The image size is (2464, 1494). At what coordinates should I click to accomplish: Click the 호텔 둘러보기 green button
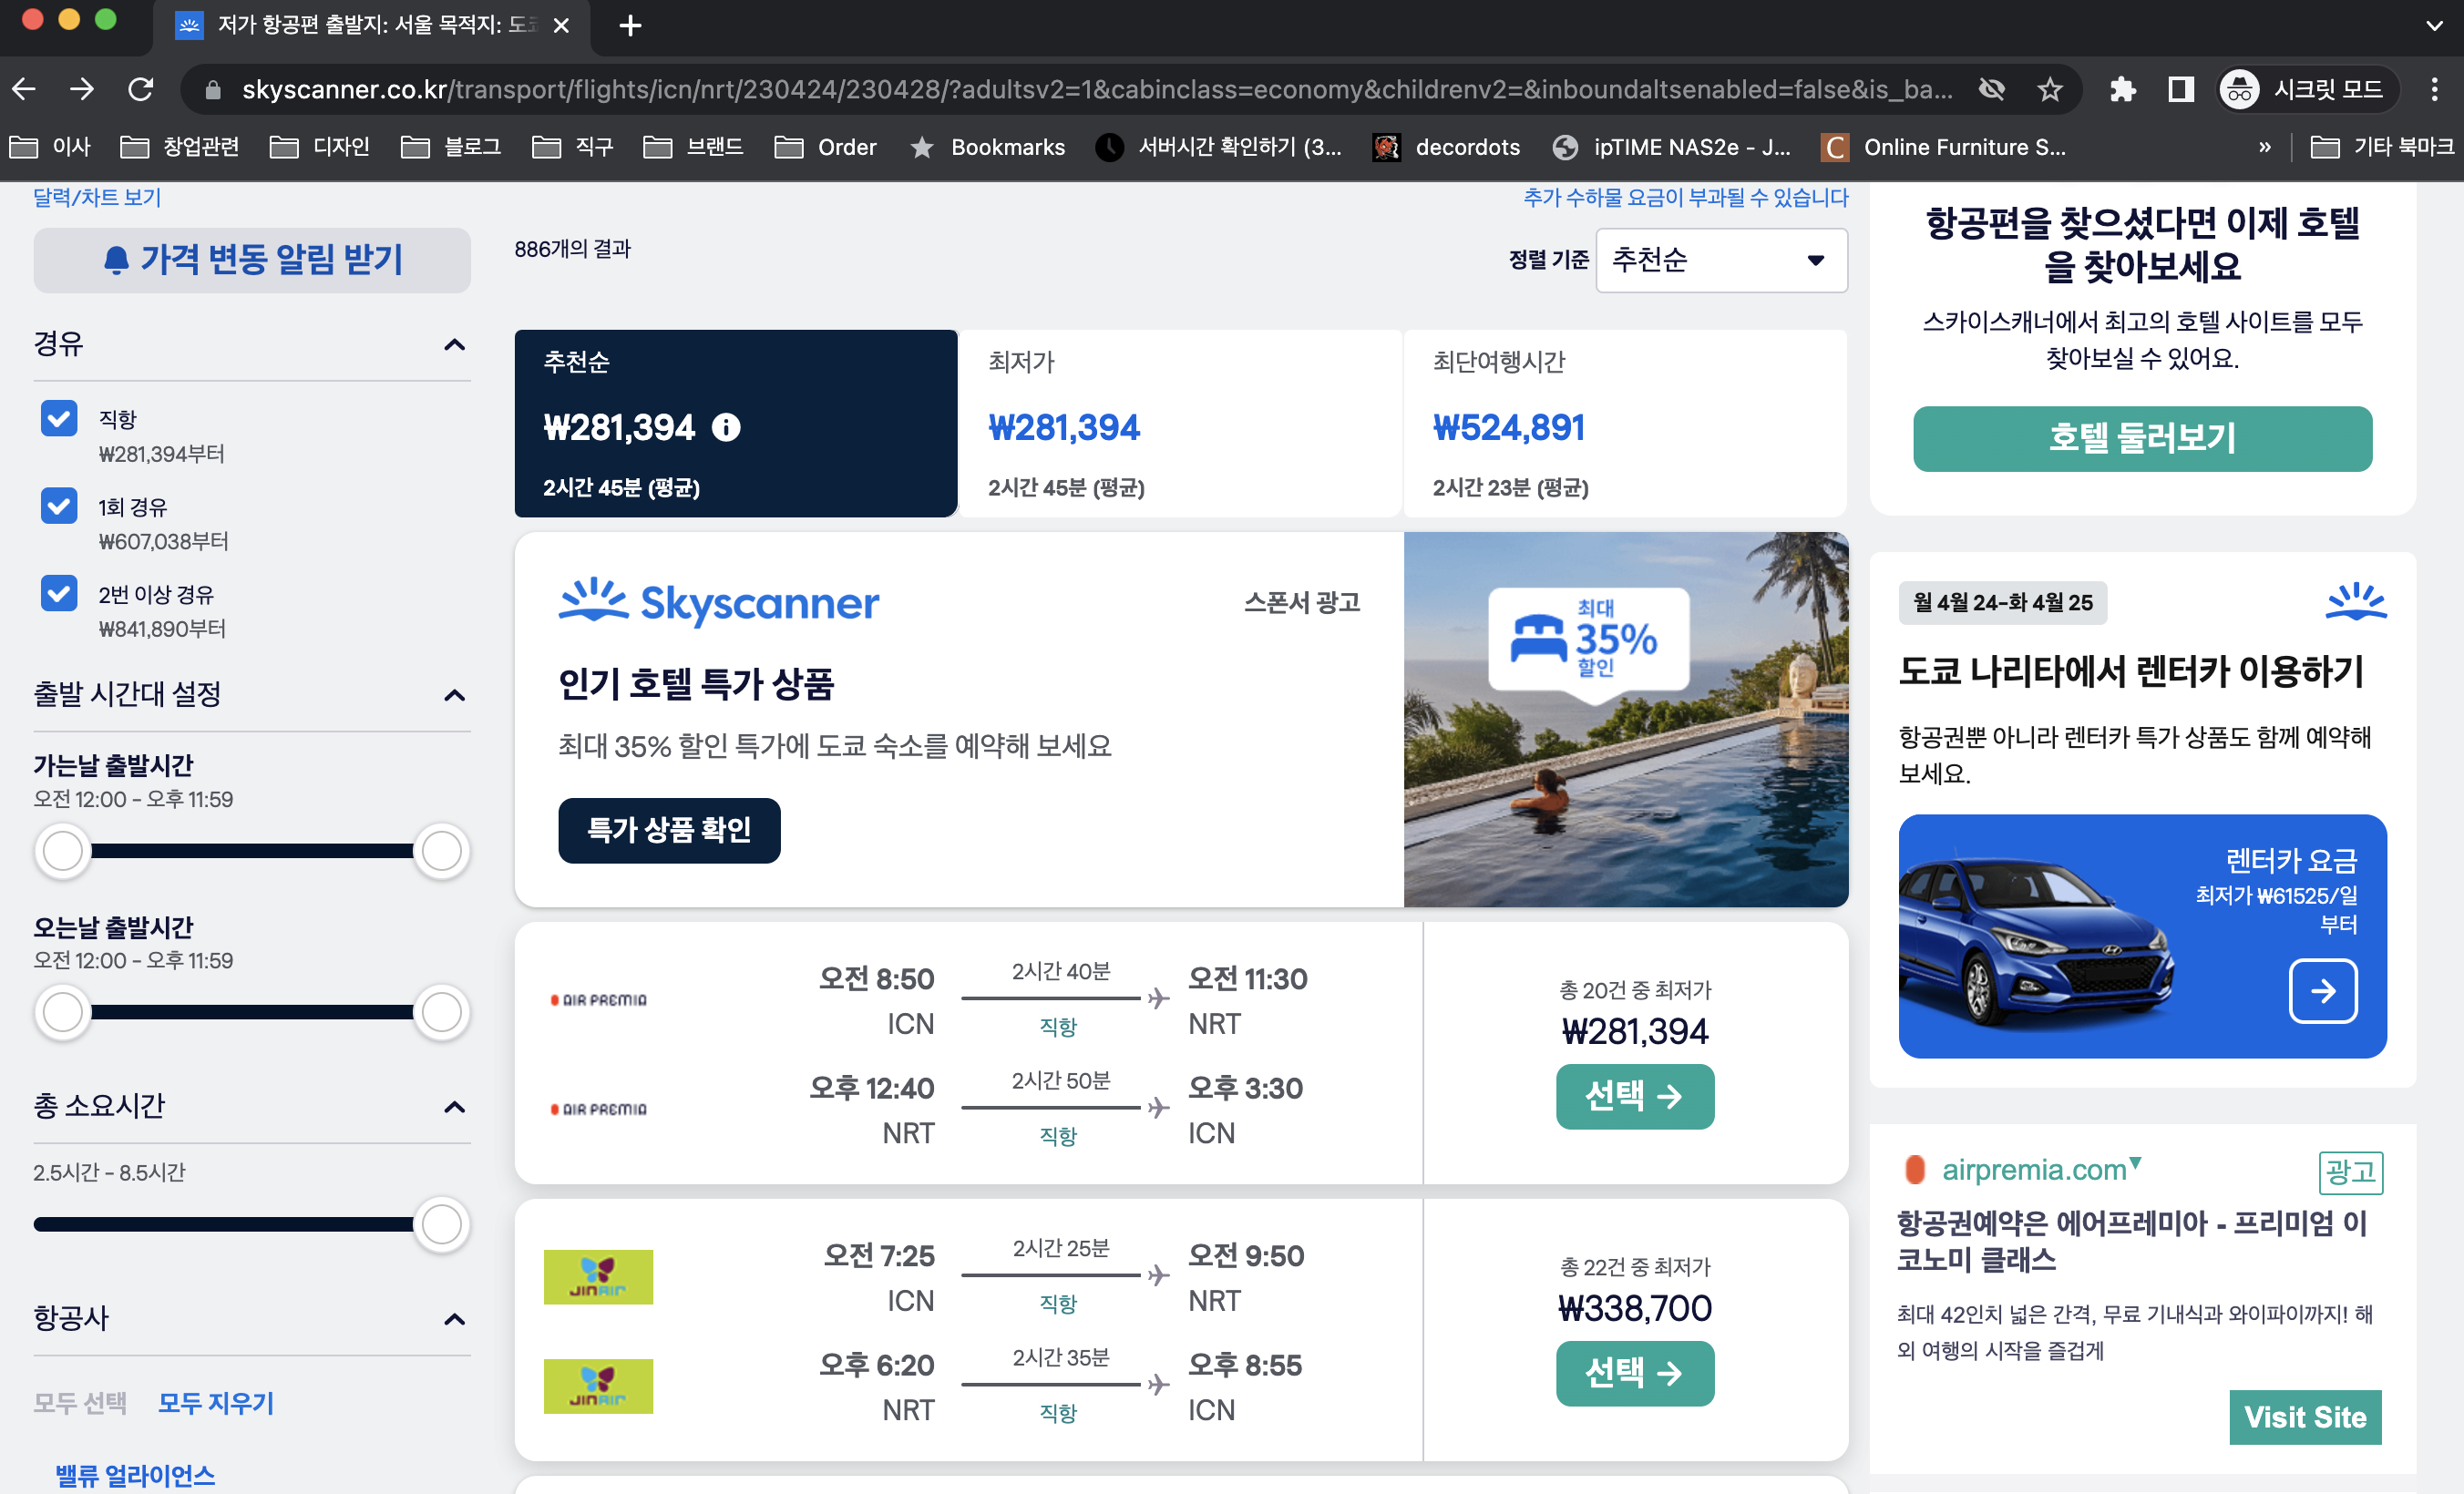pos(2141,438)
